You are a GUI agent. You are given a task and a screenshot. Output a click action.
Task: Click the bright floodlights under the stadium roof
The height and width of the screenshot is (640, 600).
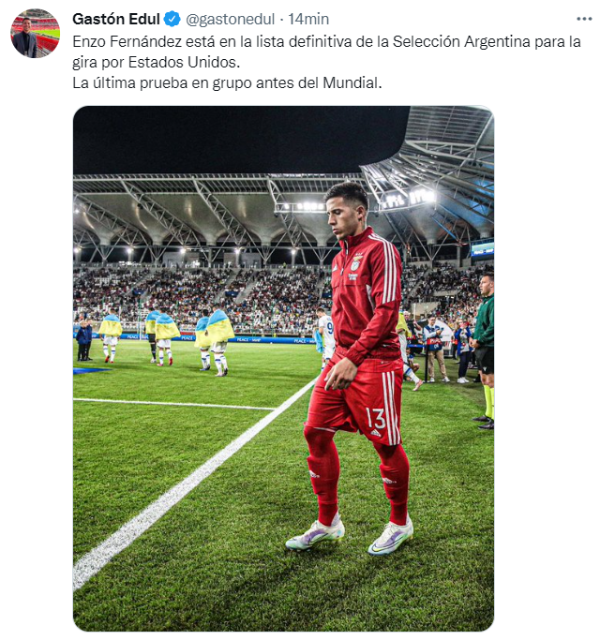click(303, 207)
